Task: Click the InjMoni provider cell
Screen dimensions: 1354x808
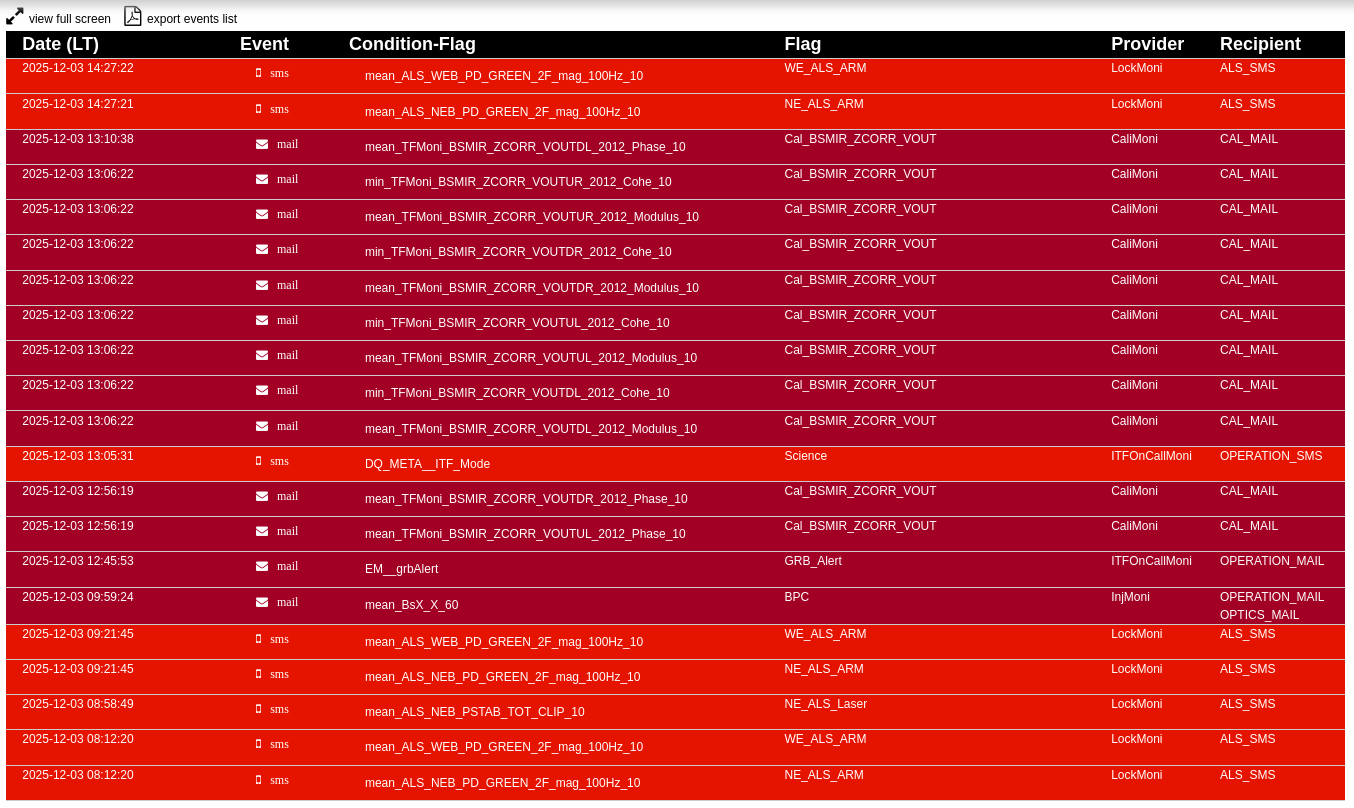Action: click(1130, 597)
